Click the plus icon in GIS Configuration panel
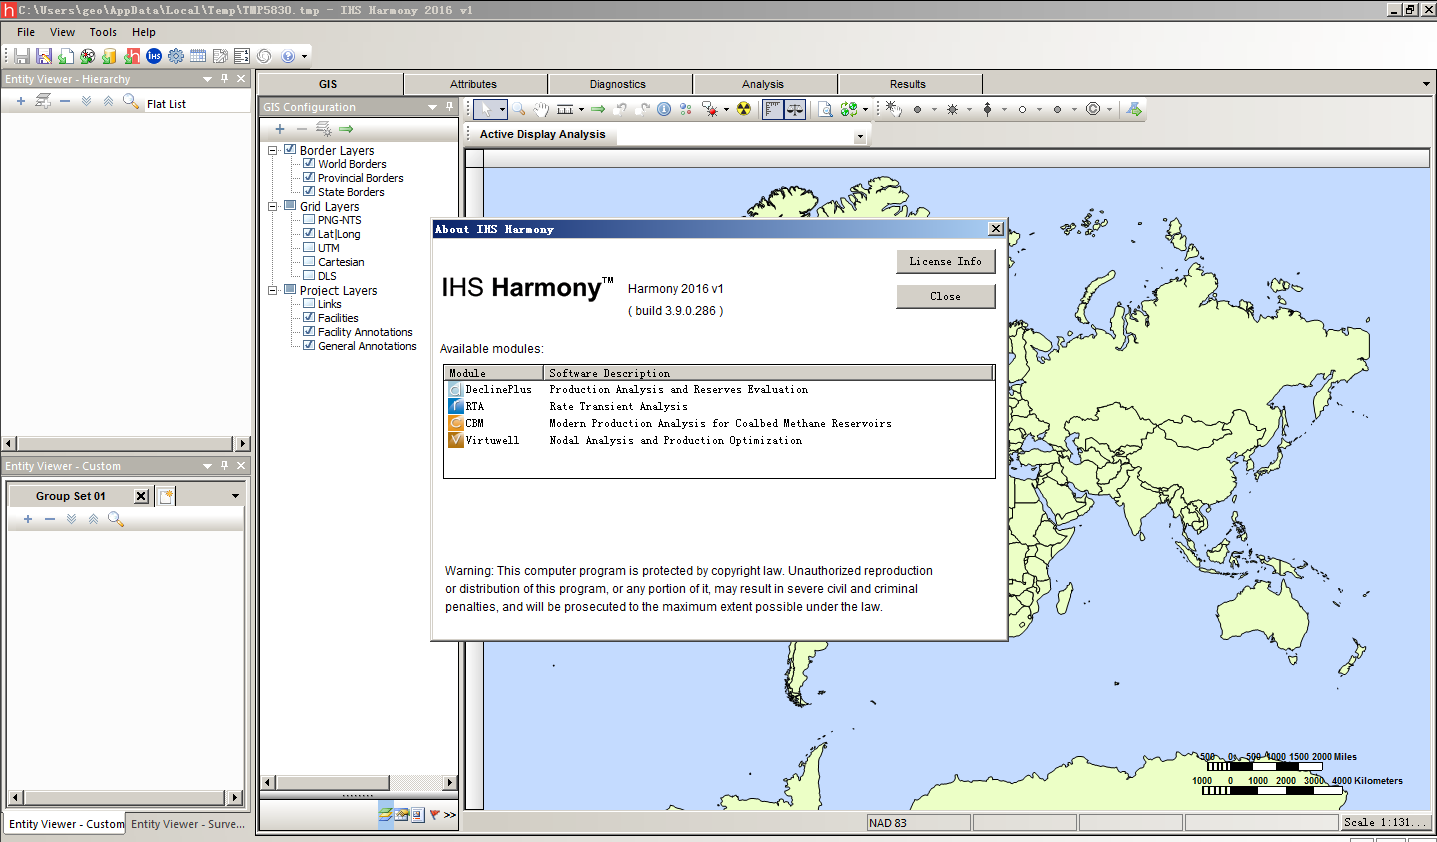This screenshot has height=842, width=1437. (280, 129)
